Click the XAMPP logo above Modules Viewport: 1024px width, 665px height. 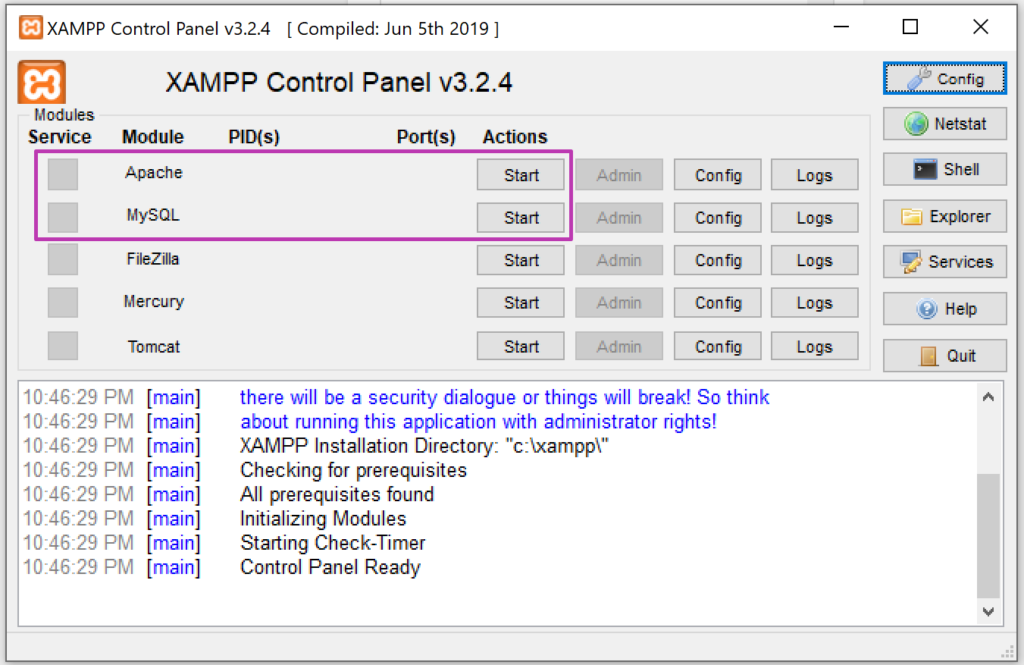tap(41, 81)
